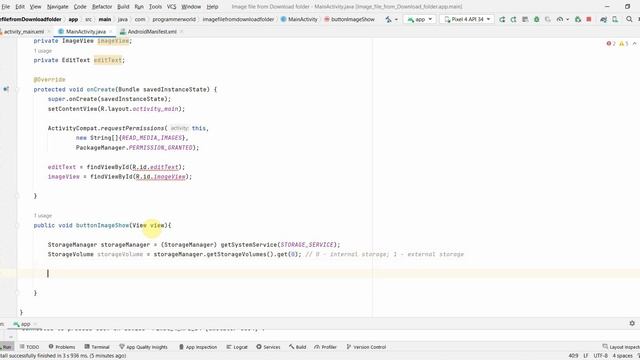Open the App Inspection tool window
The image size is (640, 360).
[198, 347]
